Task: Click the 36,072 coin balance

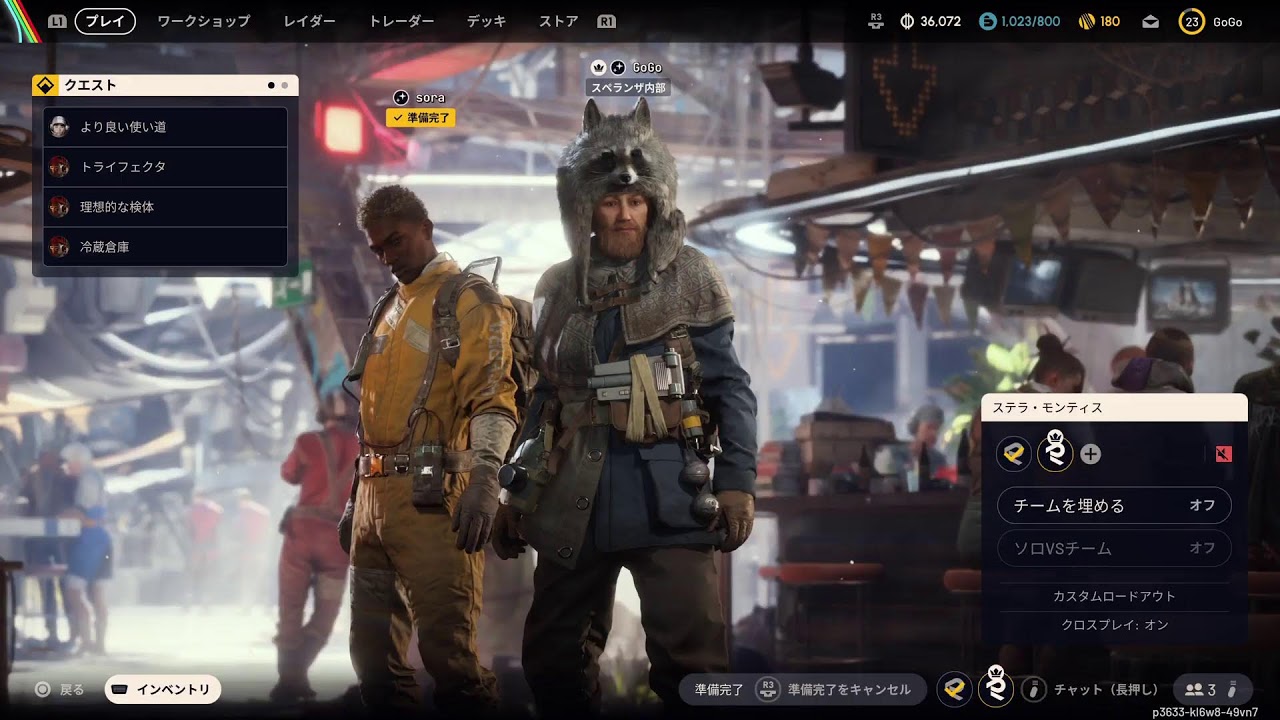Action: tap(940, 21)
